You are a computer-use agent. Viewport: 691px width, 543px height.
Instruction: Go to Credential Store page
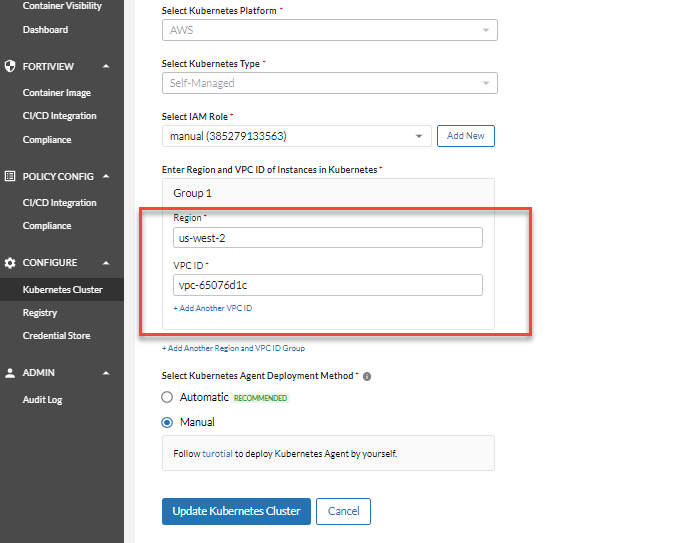pos(57,336)
